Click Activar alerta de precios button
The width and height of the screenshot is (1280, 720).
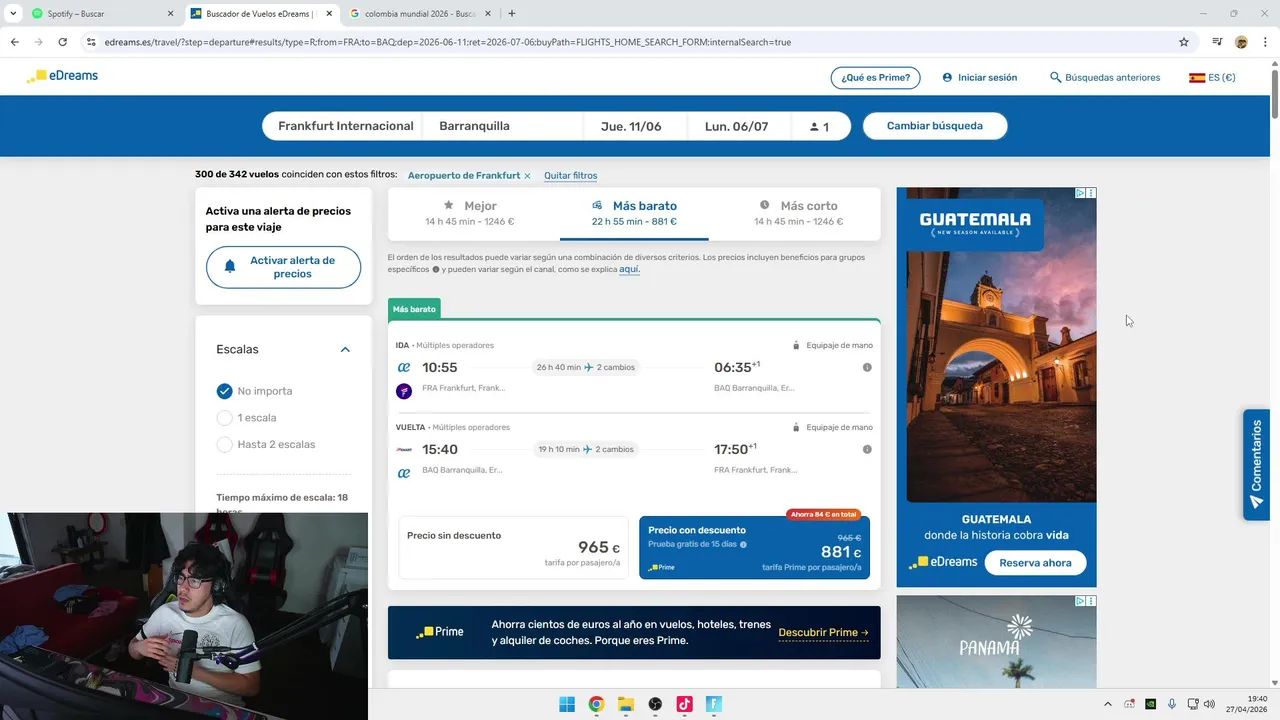284,267
